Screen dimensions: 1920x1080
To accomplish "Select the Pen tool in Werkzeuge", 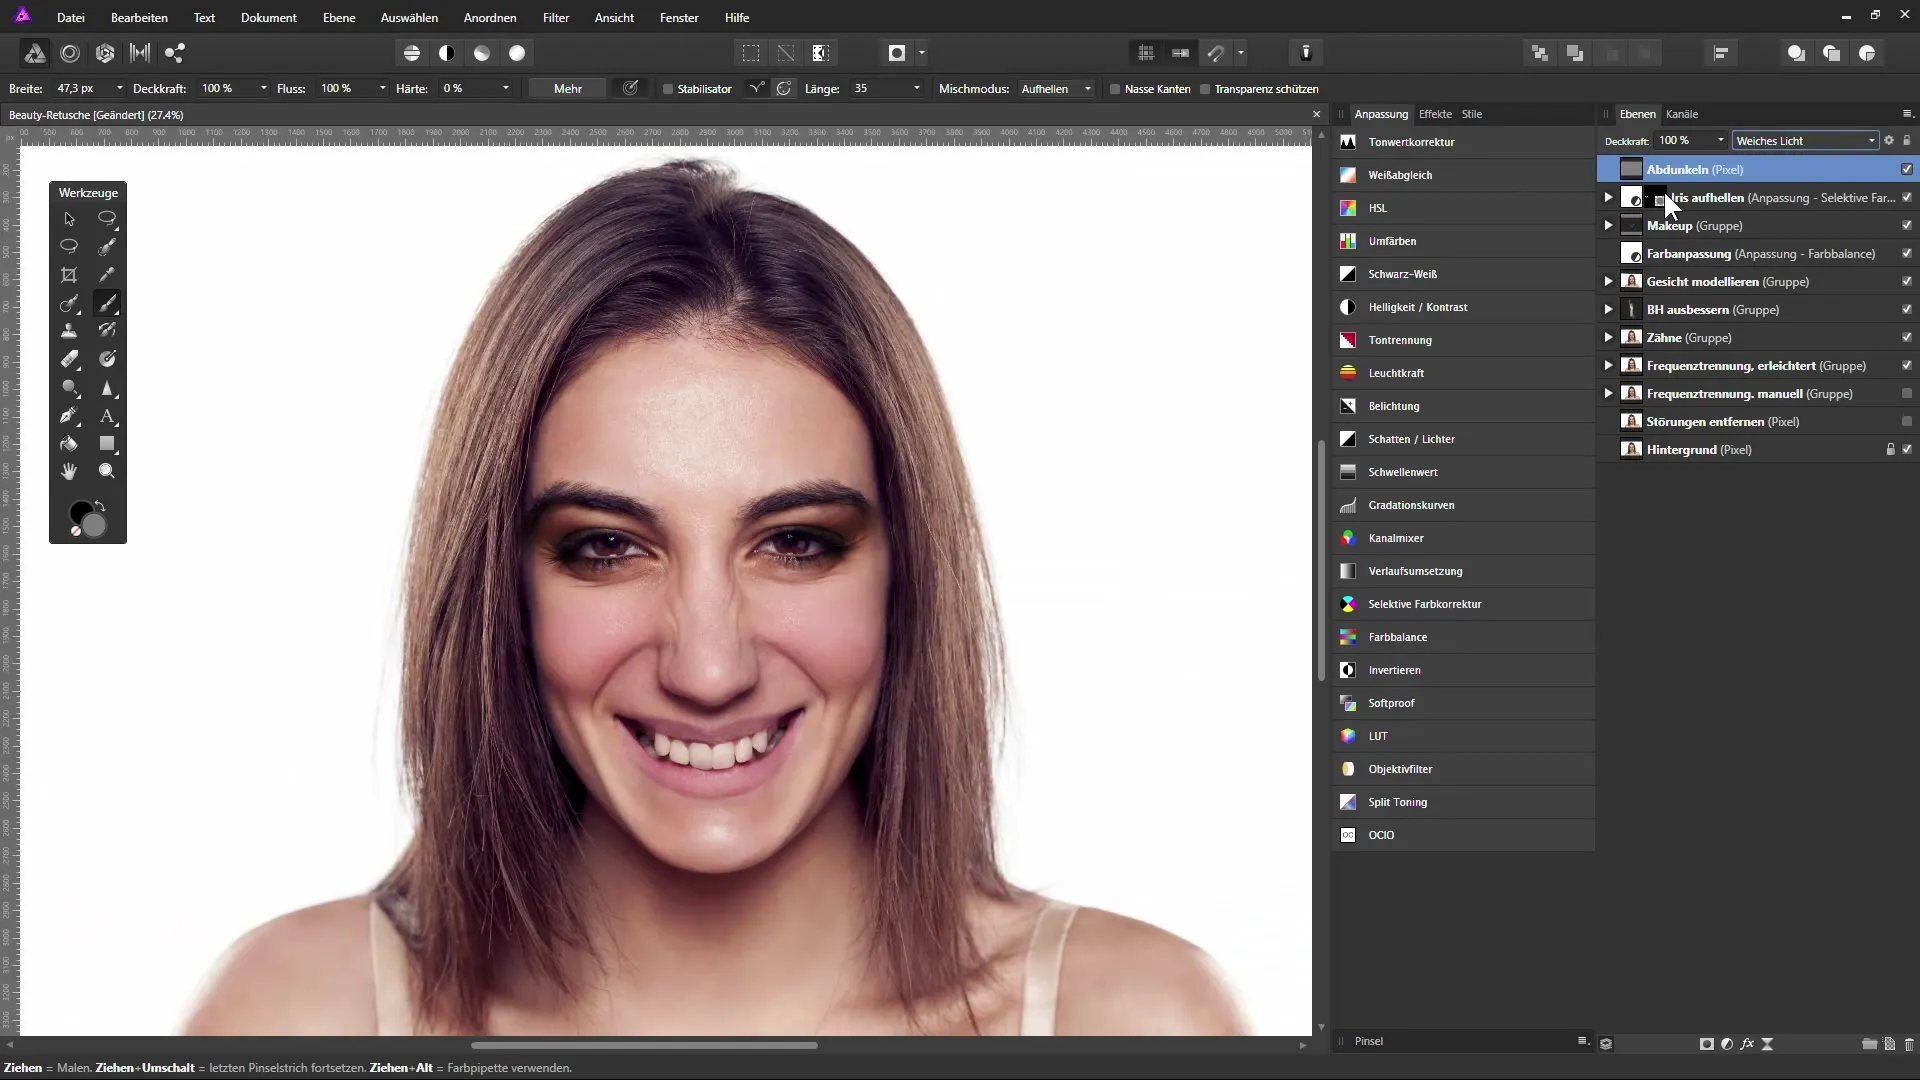I will pyautogui.click(x=69, y=415).
